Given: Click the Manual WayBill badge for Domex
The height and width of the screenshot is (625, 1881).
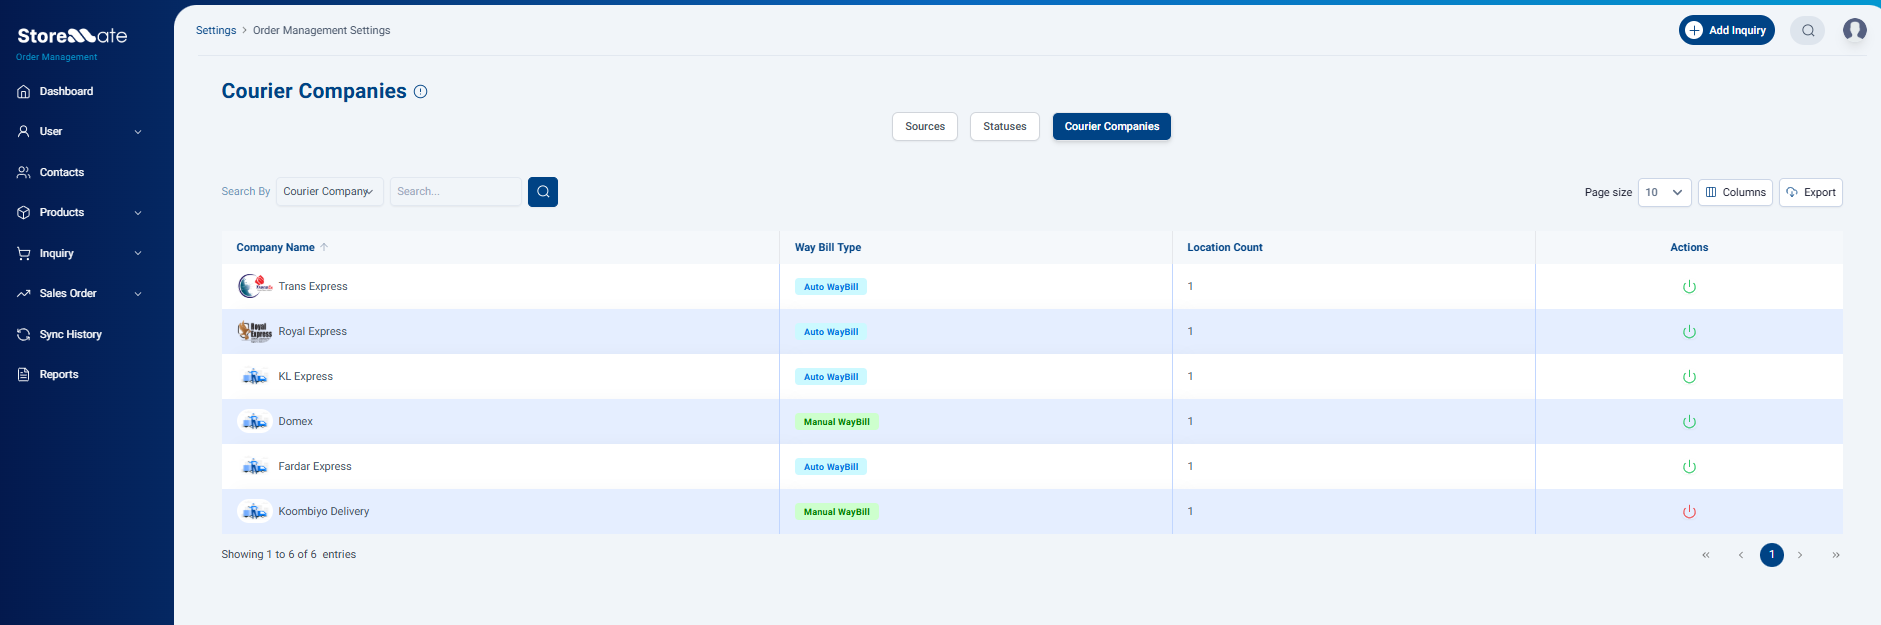Looking at the screenshot, I should point(837,422).
